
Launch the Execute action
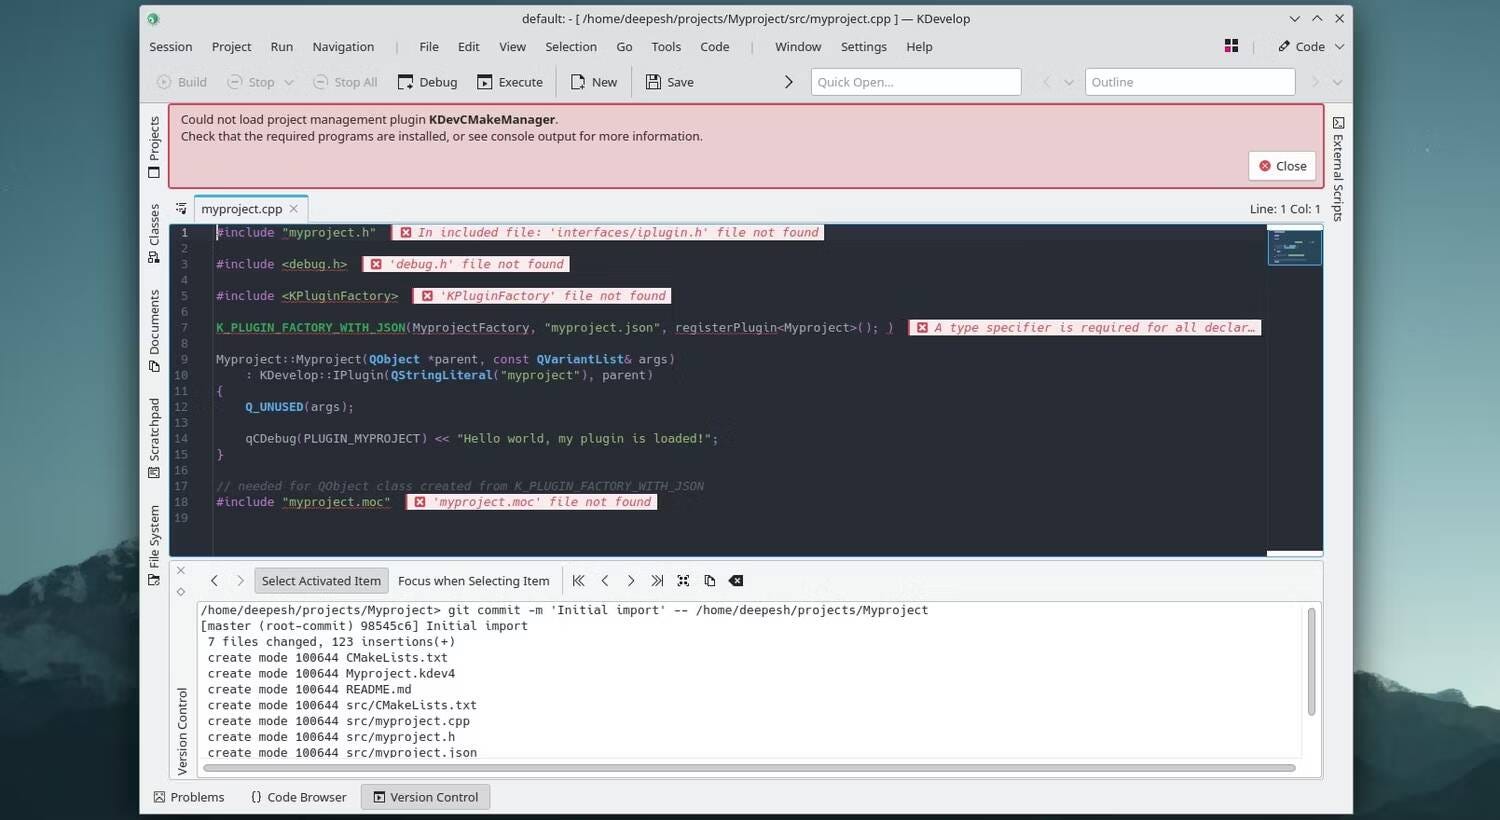click(510, 82)
